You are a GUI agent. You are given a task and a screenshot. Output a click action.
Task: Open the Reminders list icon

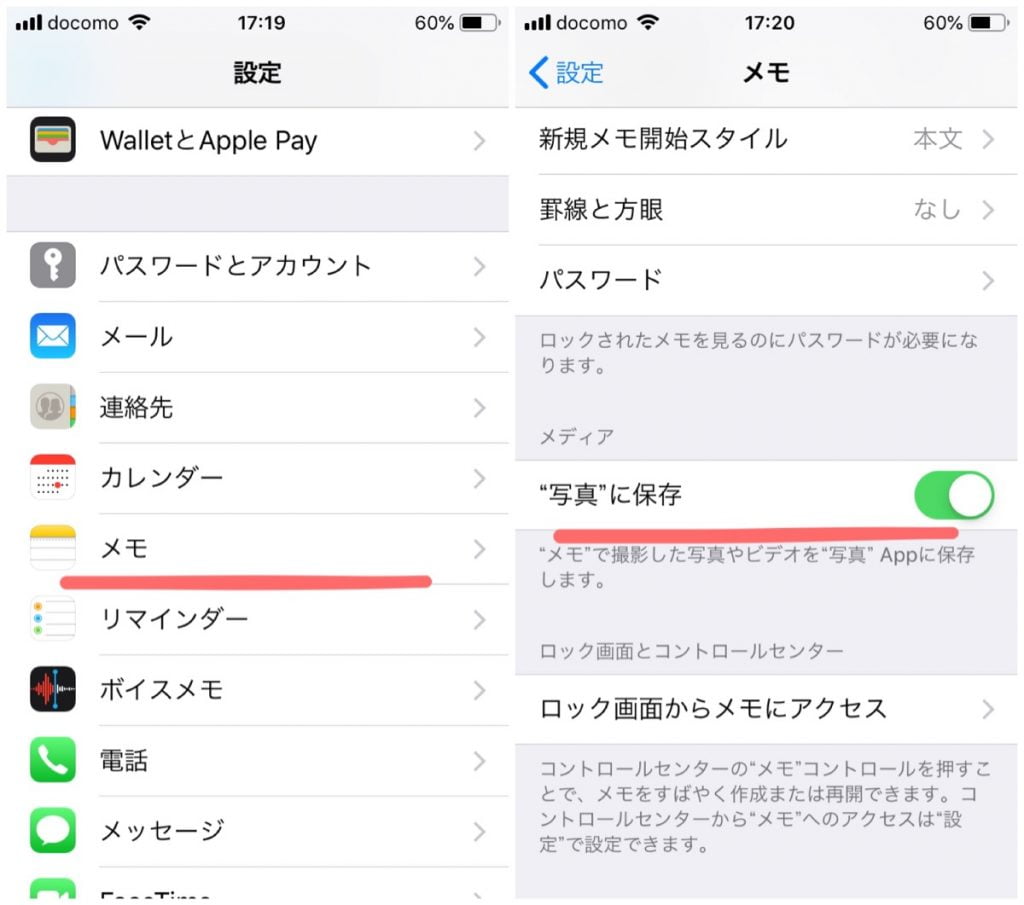[52, 618]
